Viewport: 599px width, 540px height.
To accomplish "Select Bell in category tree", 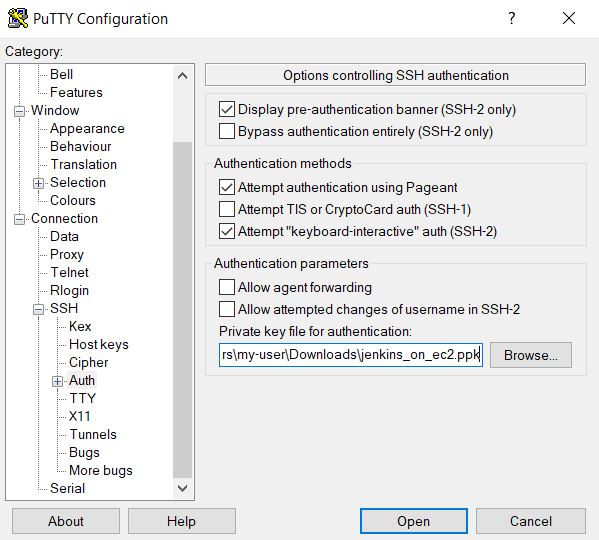I will tap(62, 74).
